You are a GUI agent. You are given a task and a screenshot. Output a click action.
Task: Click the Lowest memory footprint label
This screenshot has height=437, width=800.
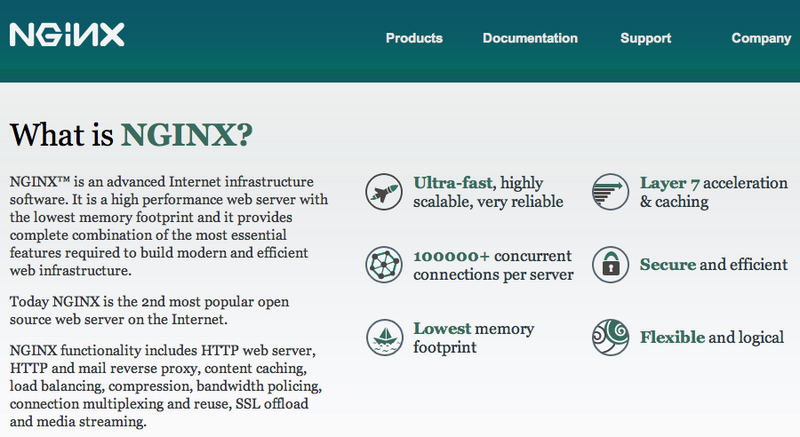point(473,338)
